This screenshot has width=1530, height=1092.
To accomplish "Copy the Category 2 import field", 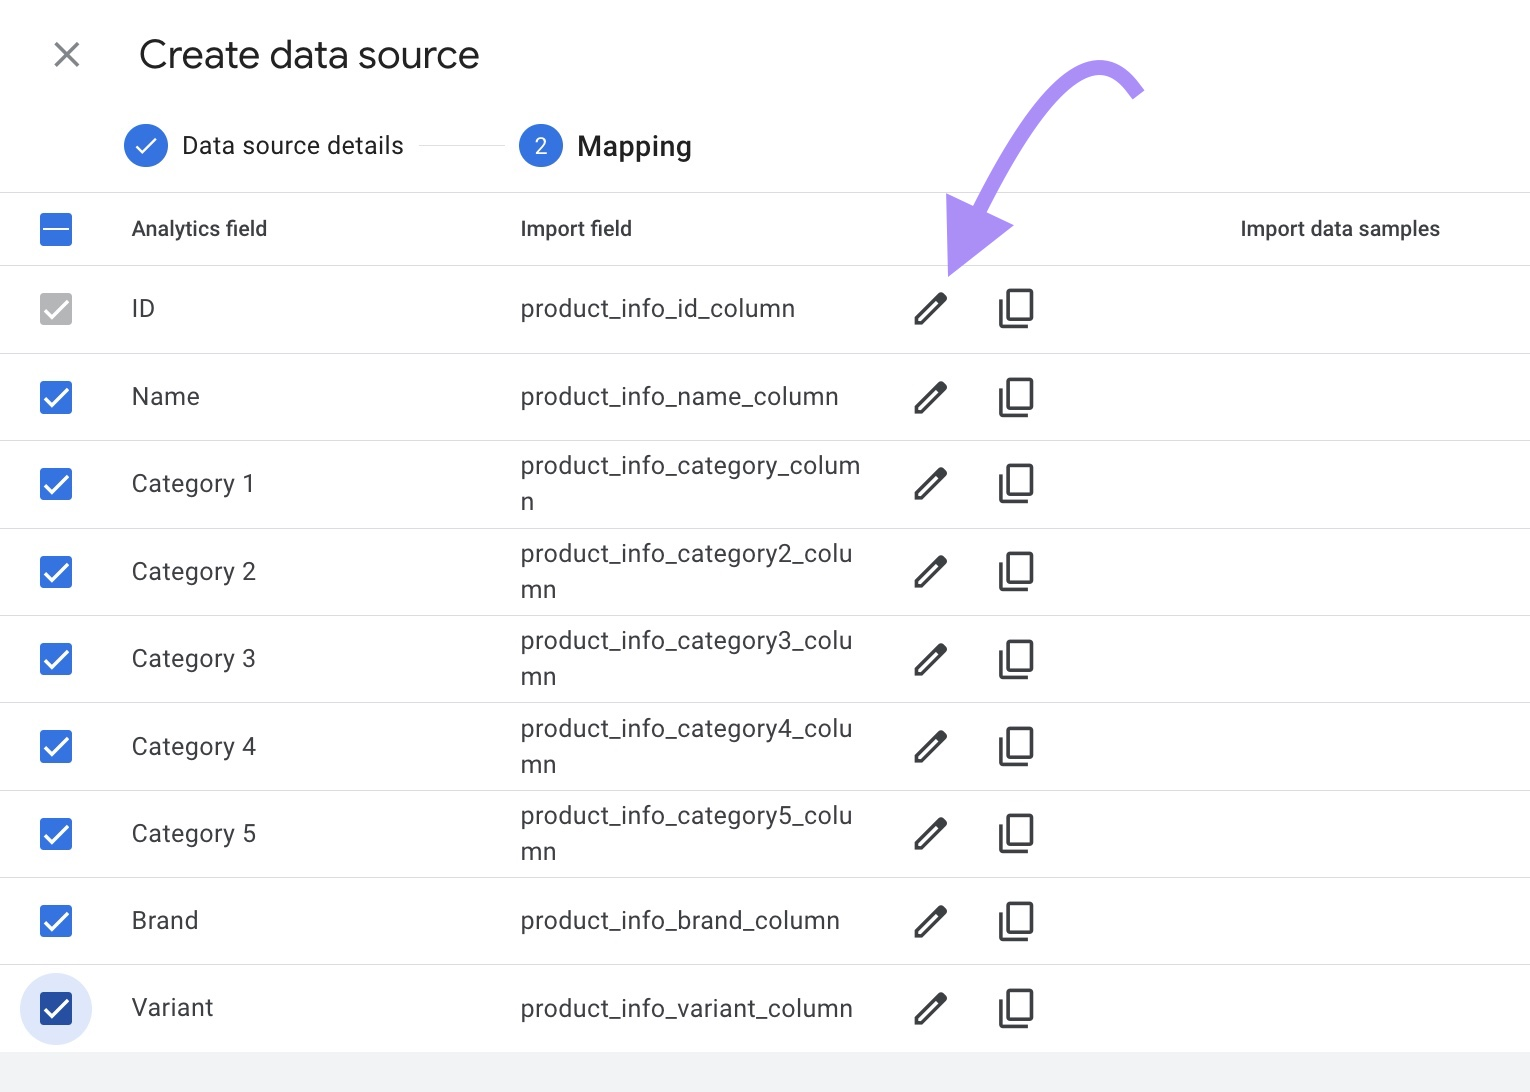I will tap(1015, 571).
